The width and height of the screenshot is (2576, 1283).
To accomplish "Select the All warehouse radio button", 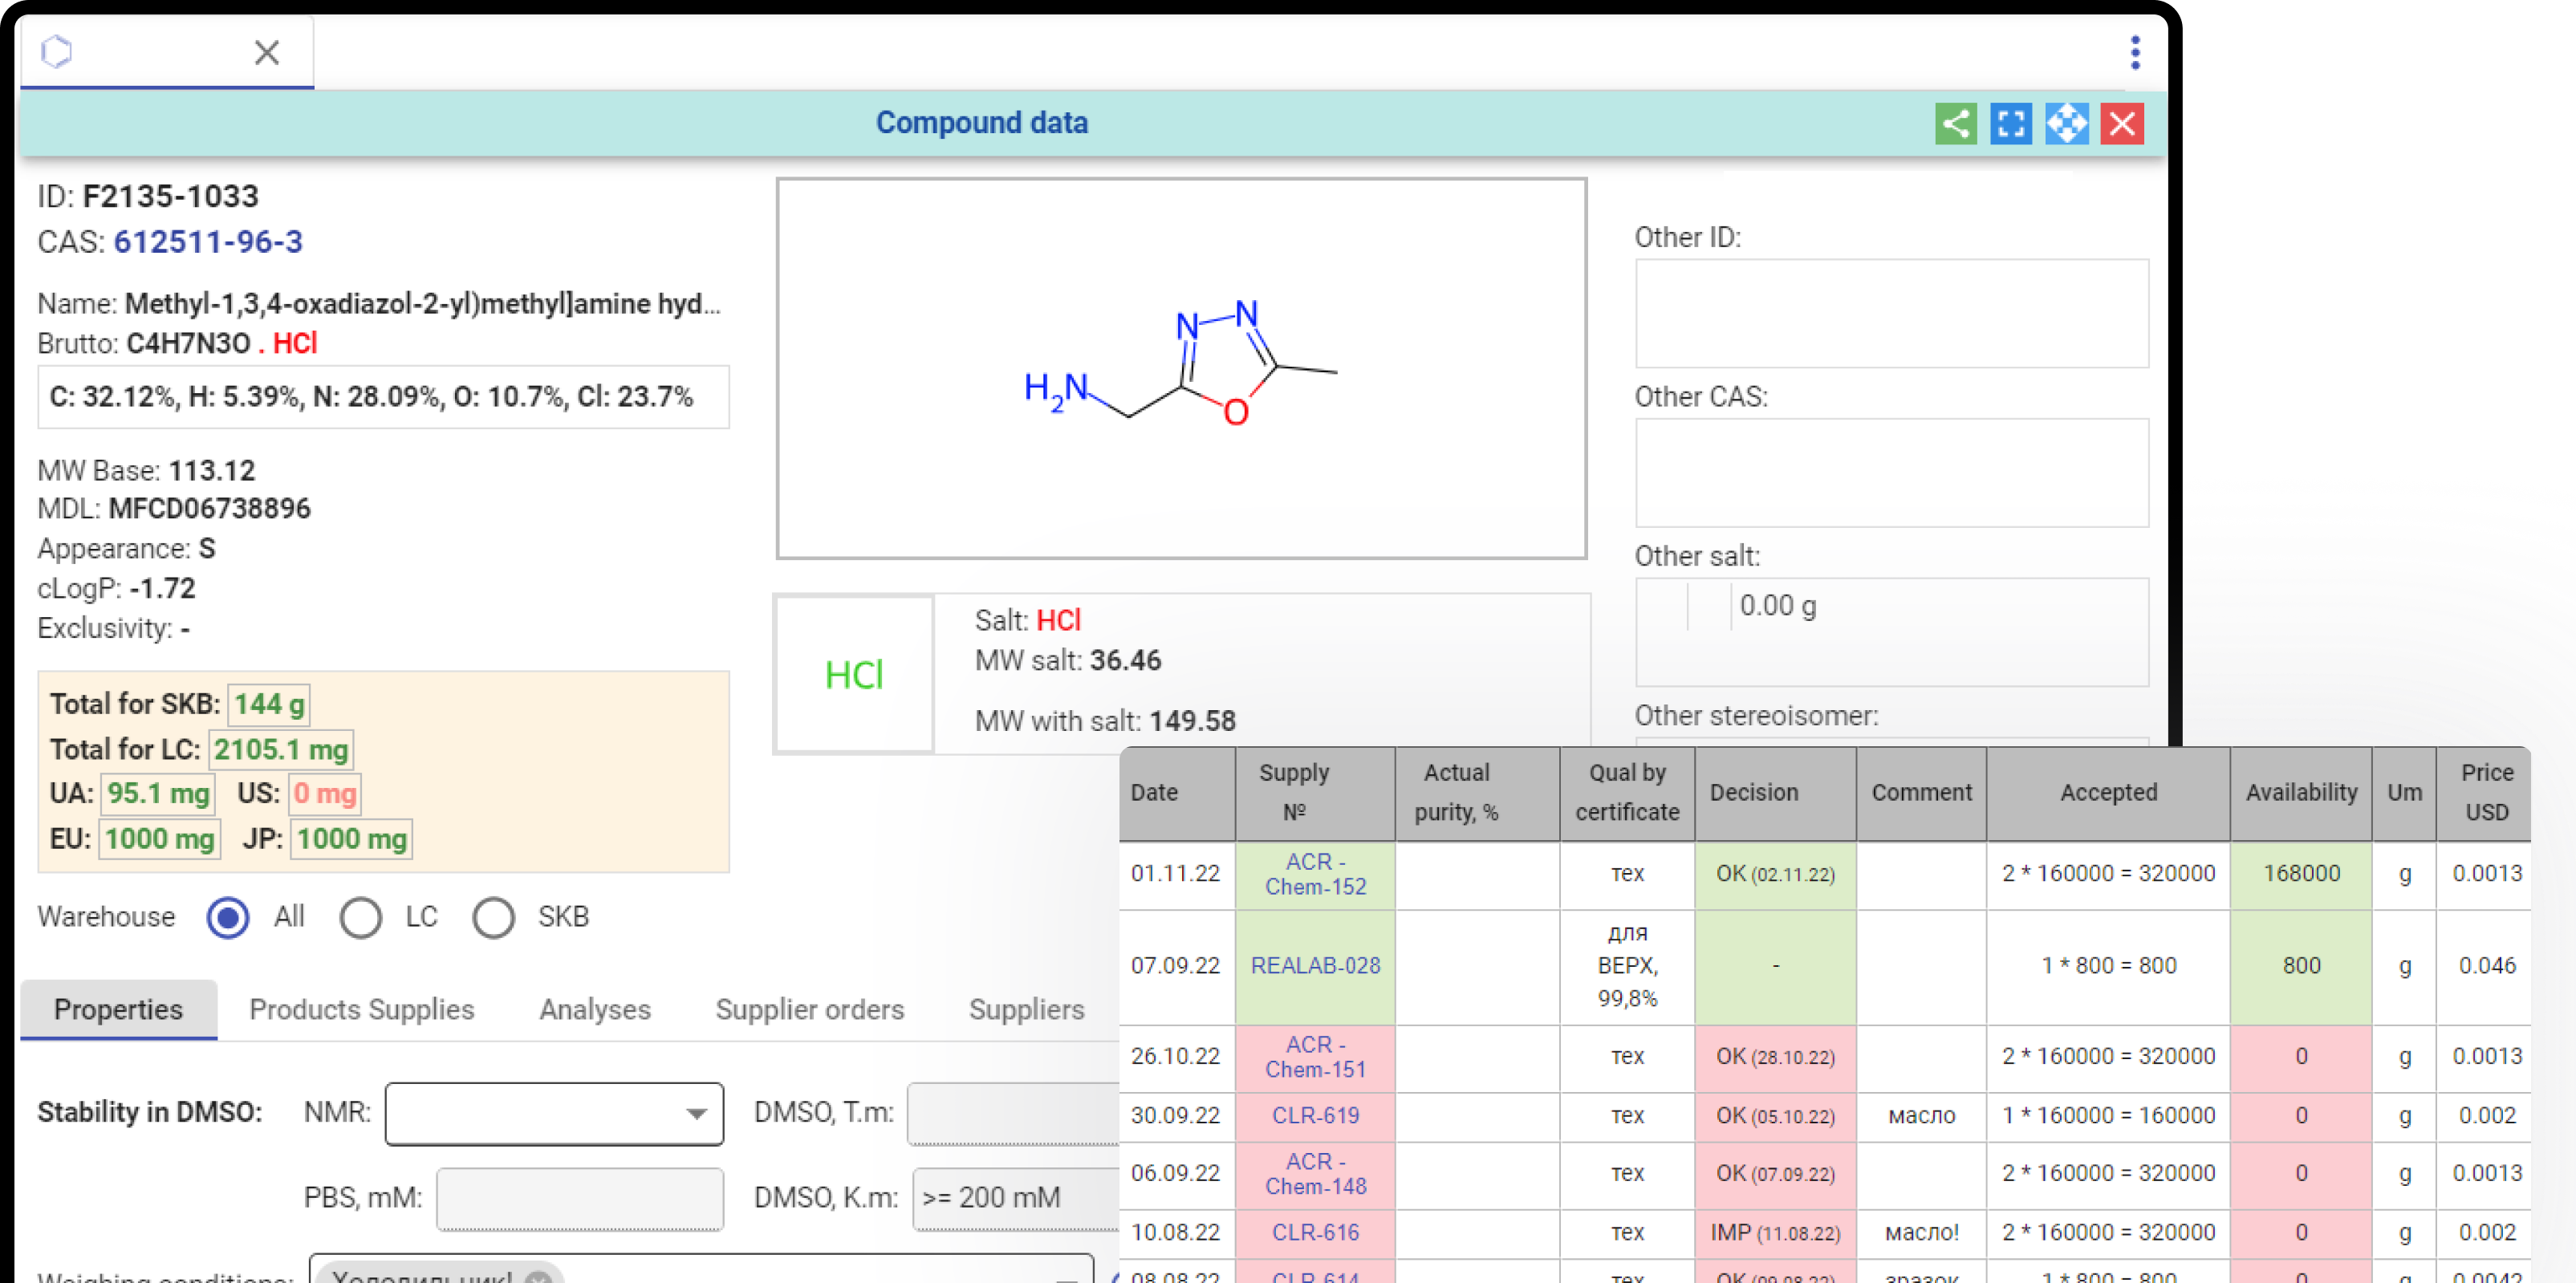I will click(x=228, y=917).
